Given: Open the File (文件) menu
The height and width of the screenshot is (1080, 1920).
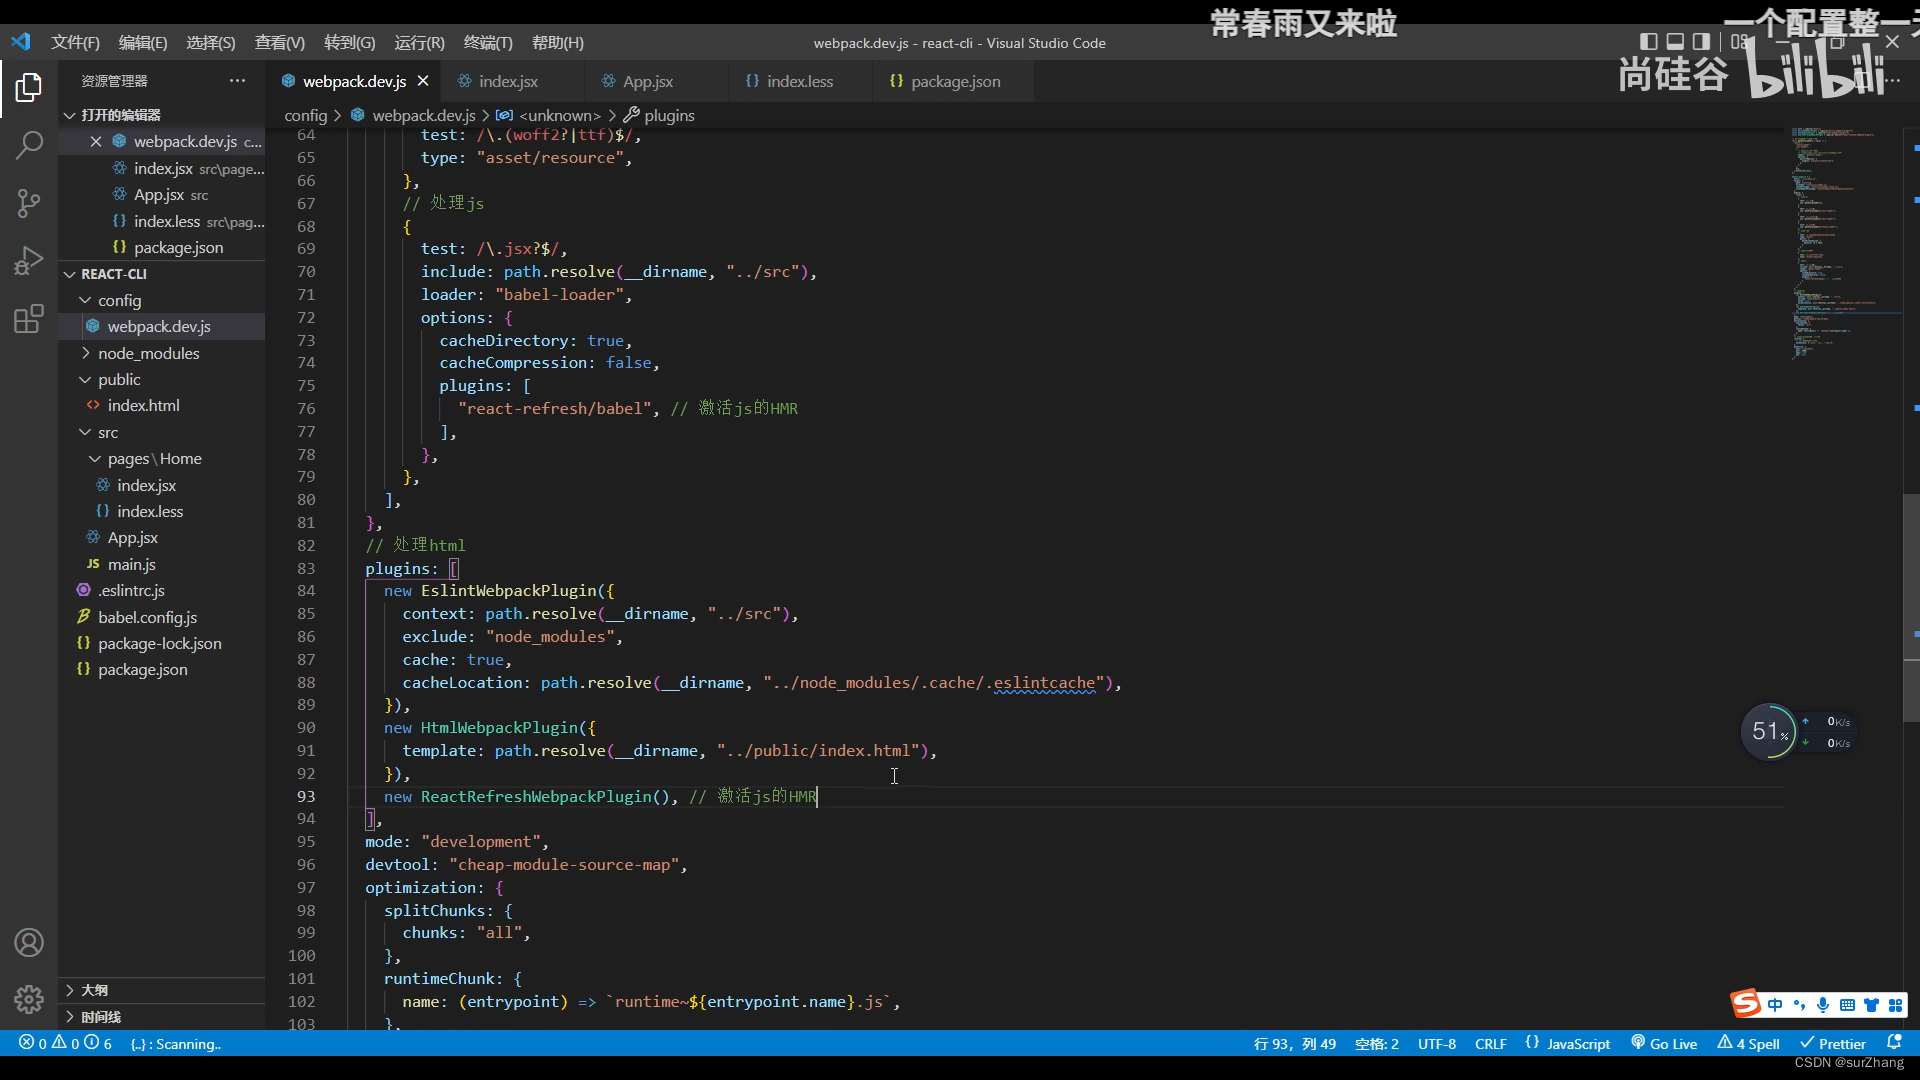Looking at the screenshot, I should (x=75, y=42).
